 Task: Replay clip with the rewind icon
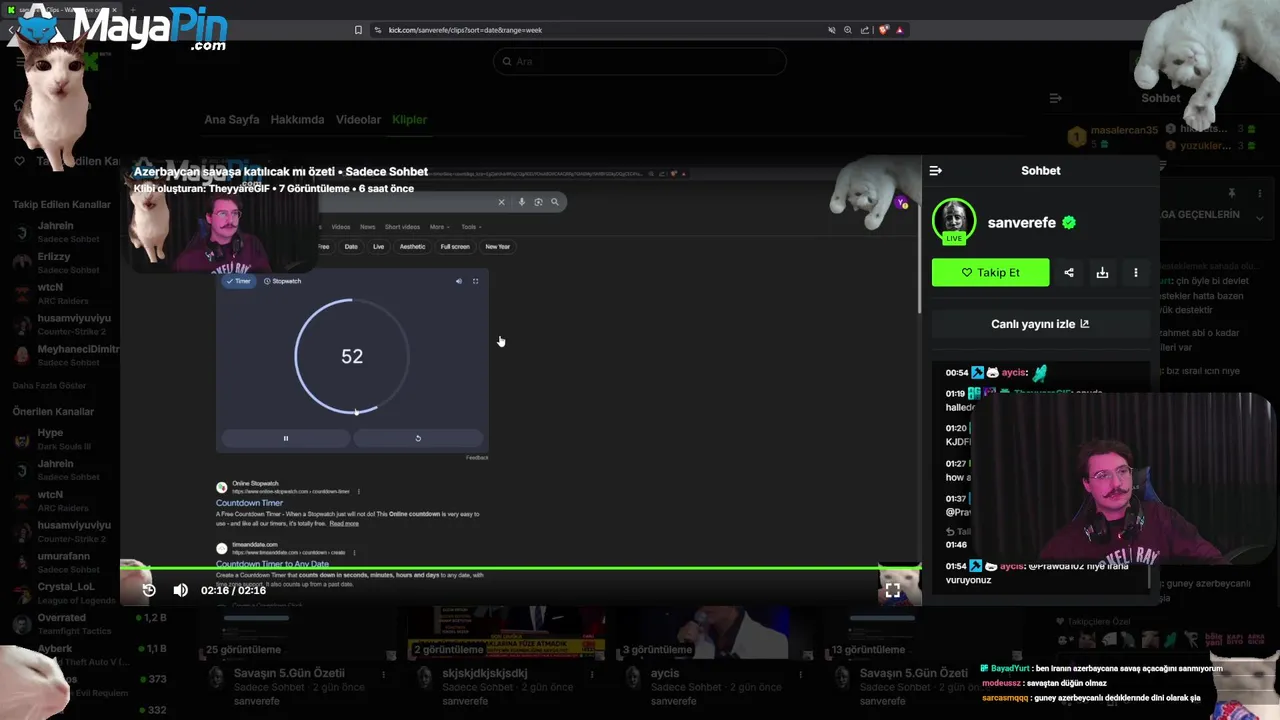pyautogui.click(x=149, y=590)
